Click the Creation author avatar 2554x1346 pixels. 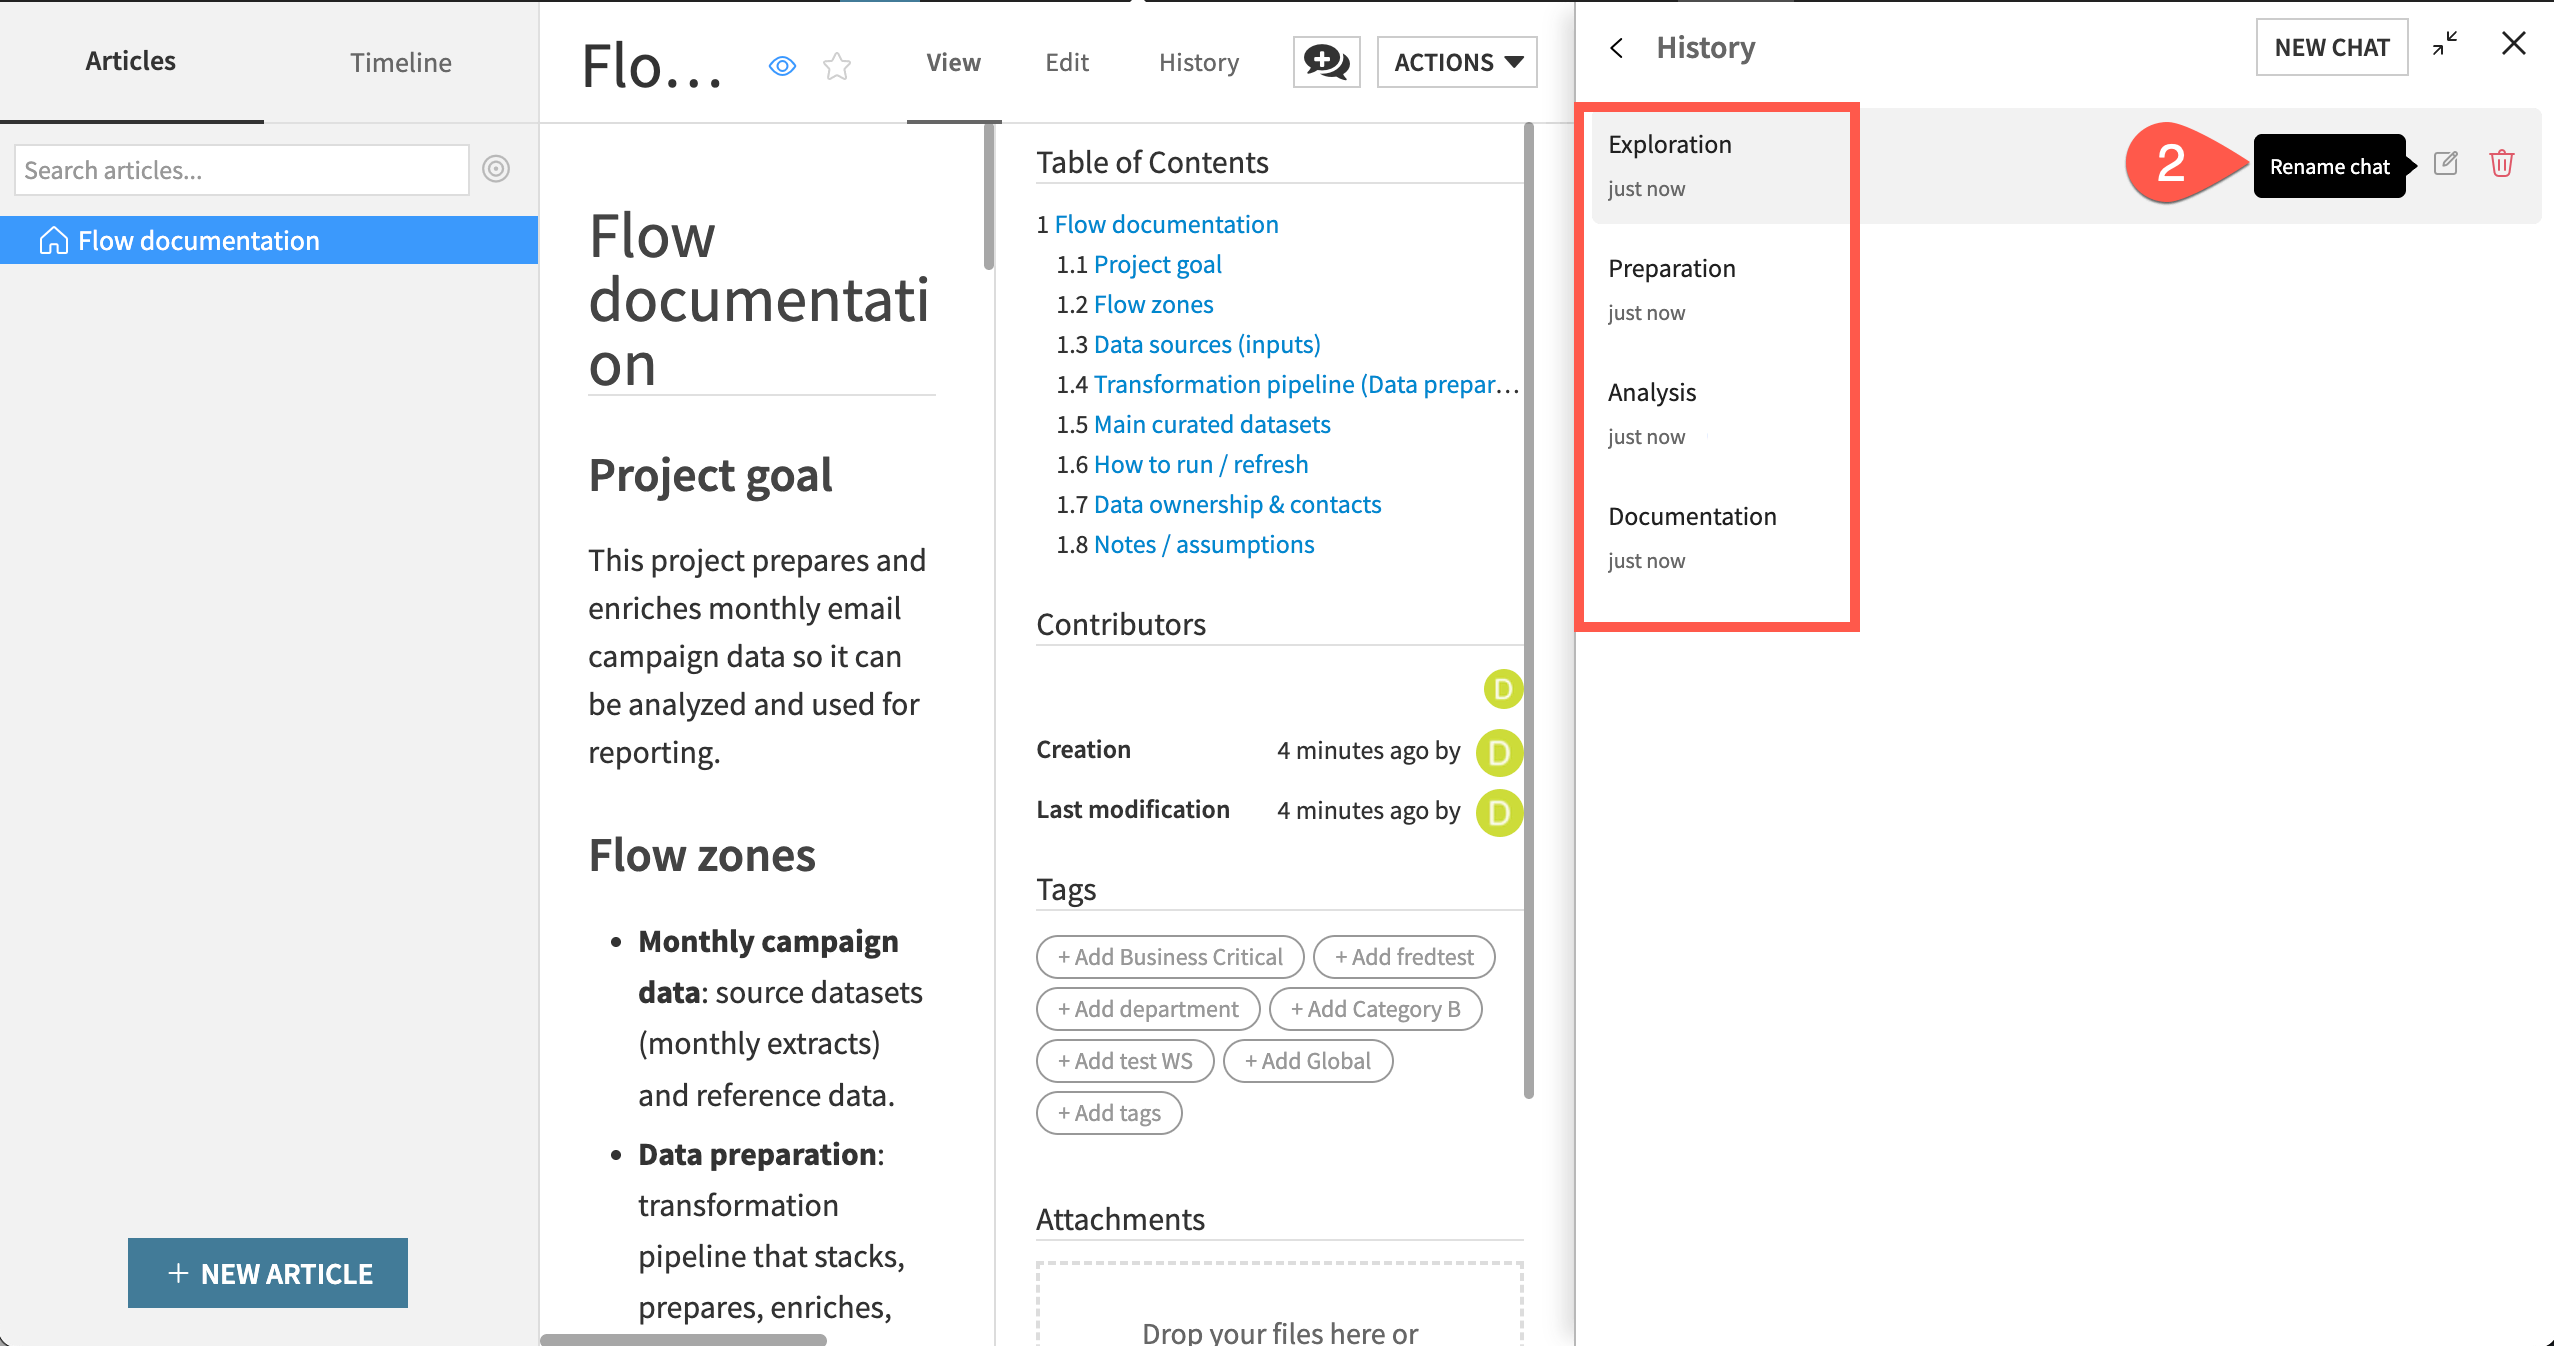tap(1499, 752)
